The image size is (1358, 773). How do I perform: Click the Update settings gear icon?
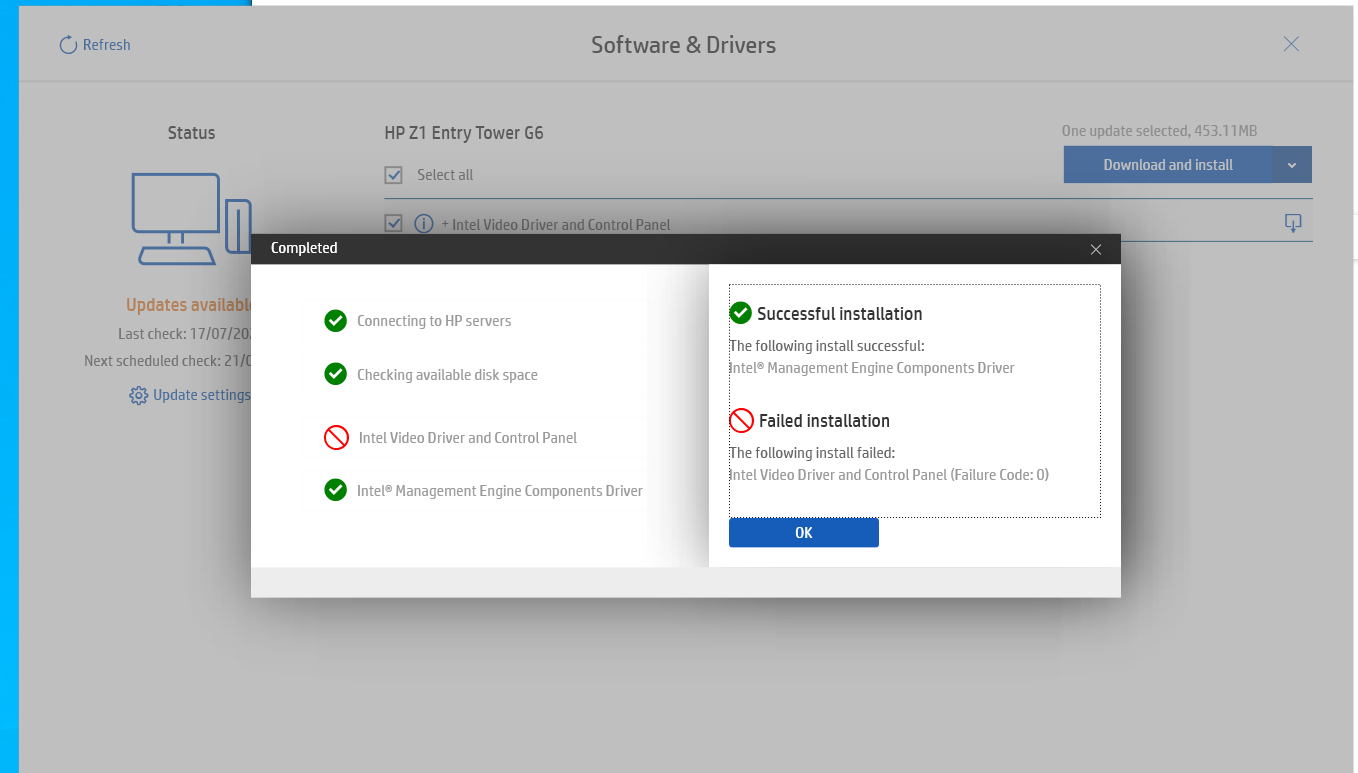point(139,396)
